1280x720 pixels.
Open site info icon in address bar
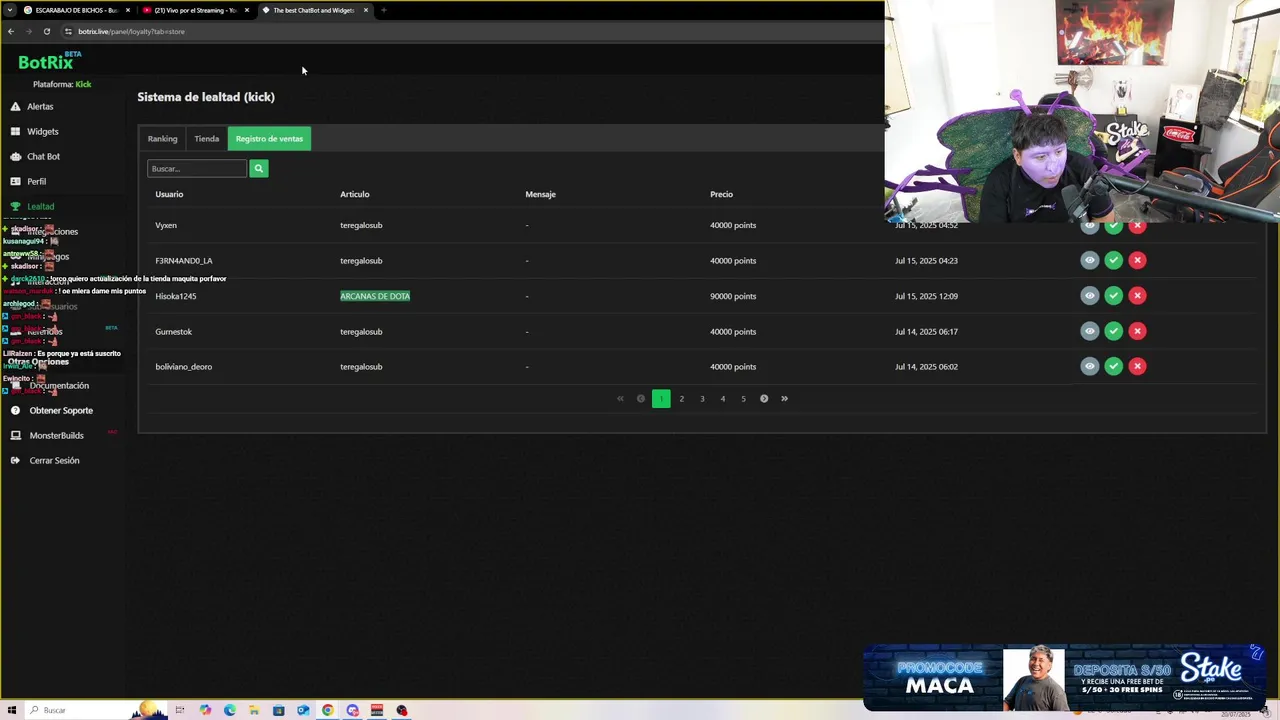pos(68,31)
